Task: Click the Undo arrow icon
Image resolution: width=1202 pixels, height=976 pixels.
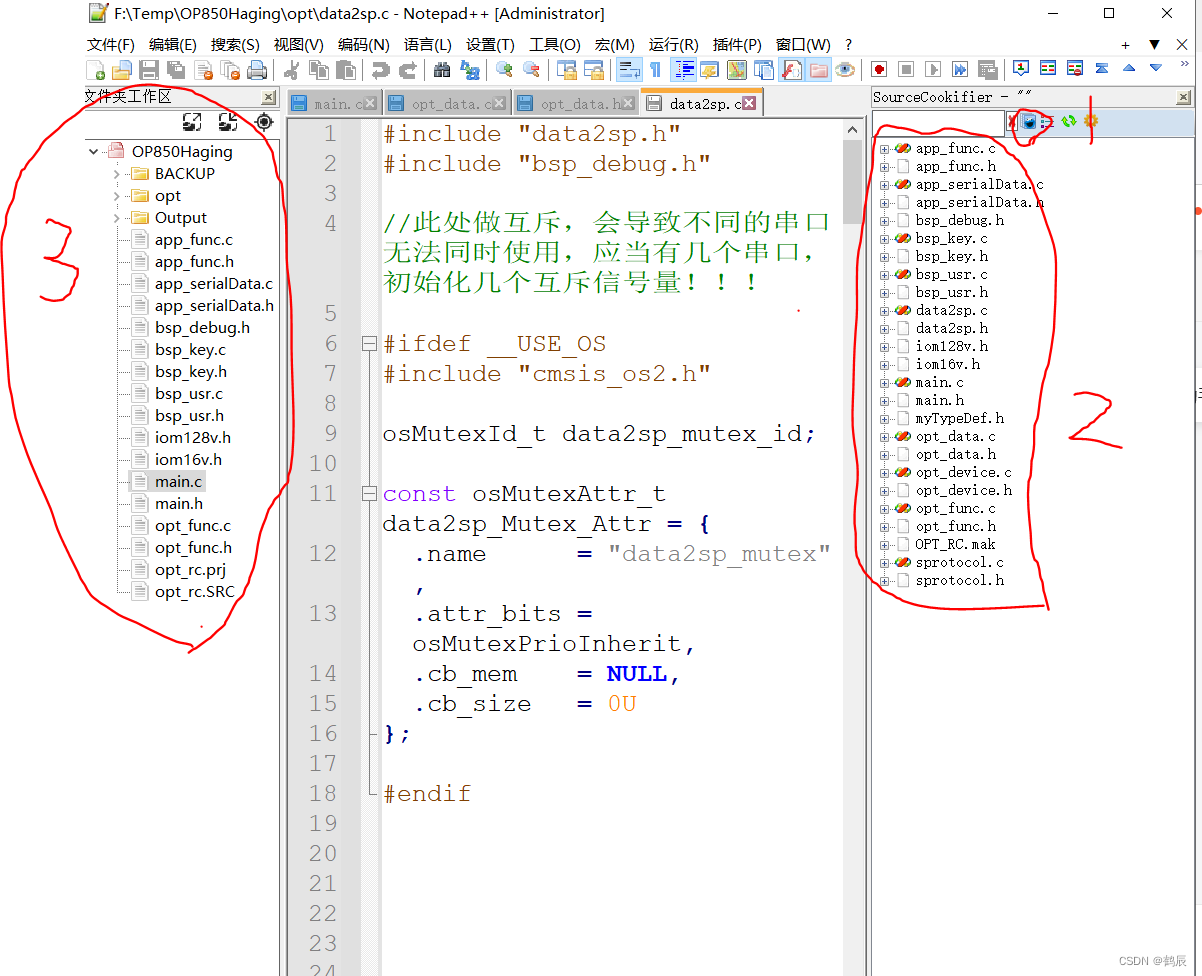Action: (x=380, y=70)
